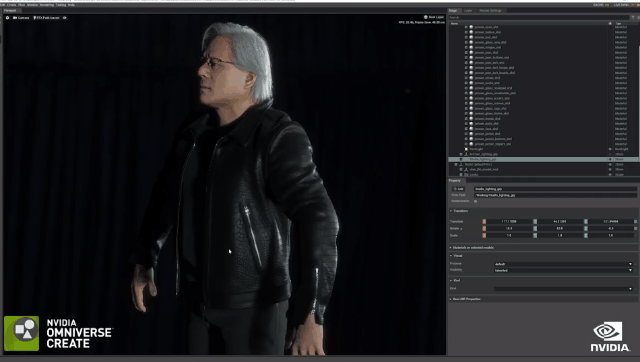This screenshot has height=362, width=640.
Task: Click the viewport eye display icon
Action: [x=64, y=18]
